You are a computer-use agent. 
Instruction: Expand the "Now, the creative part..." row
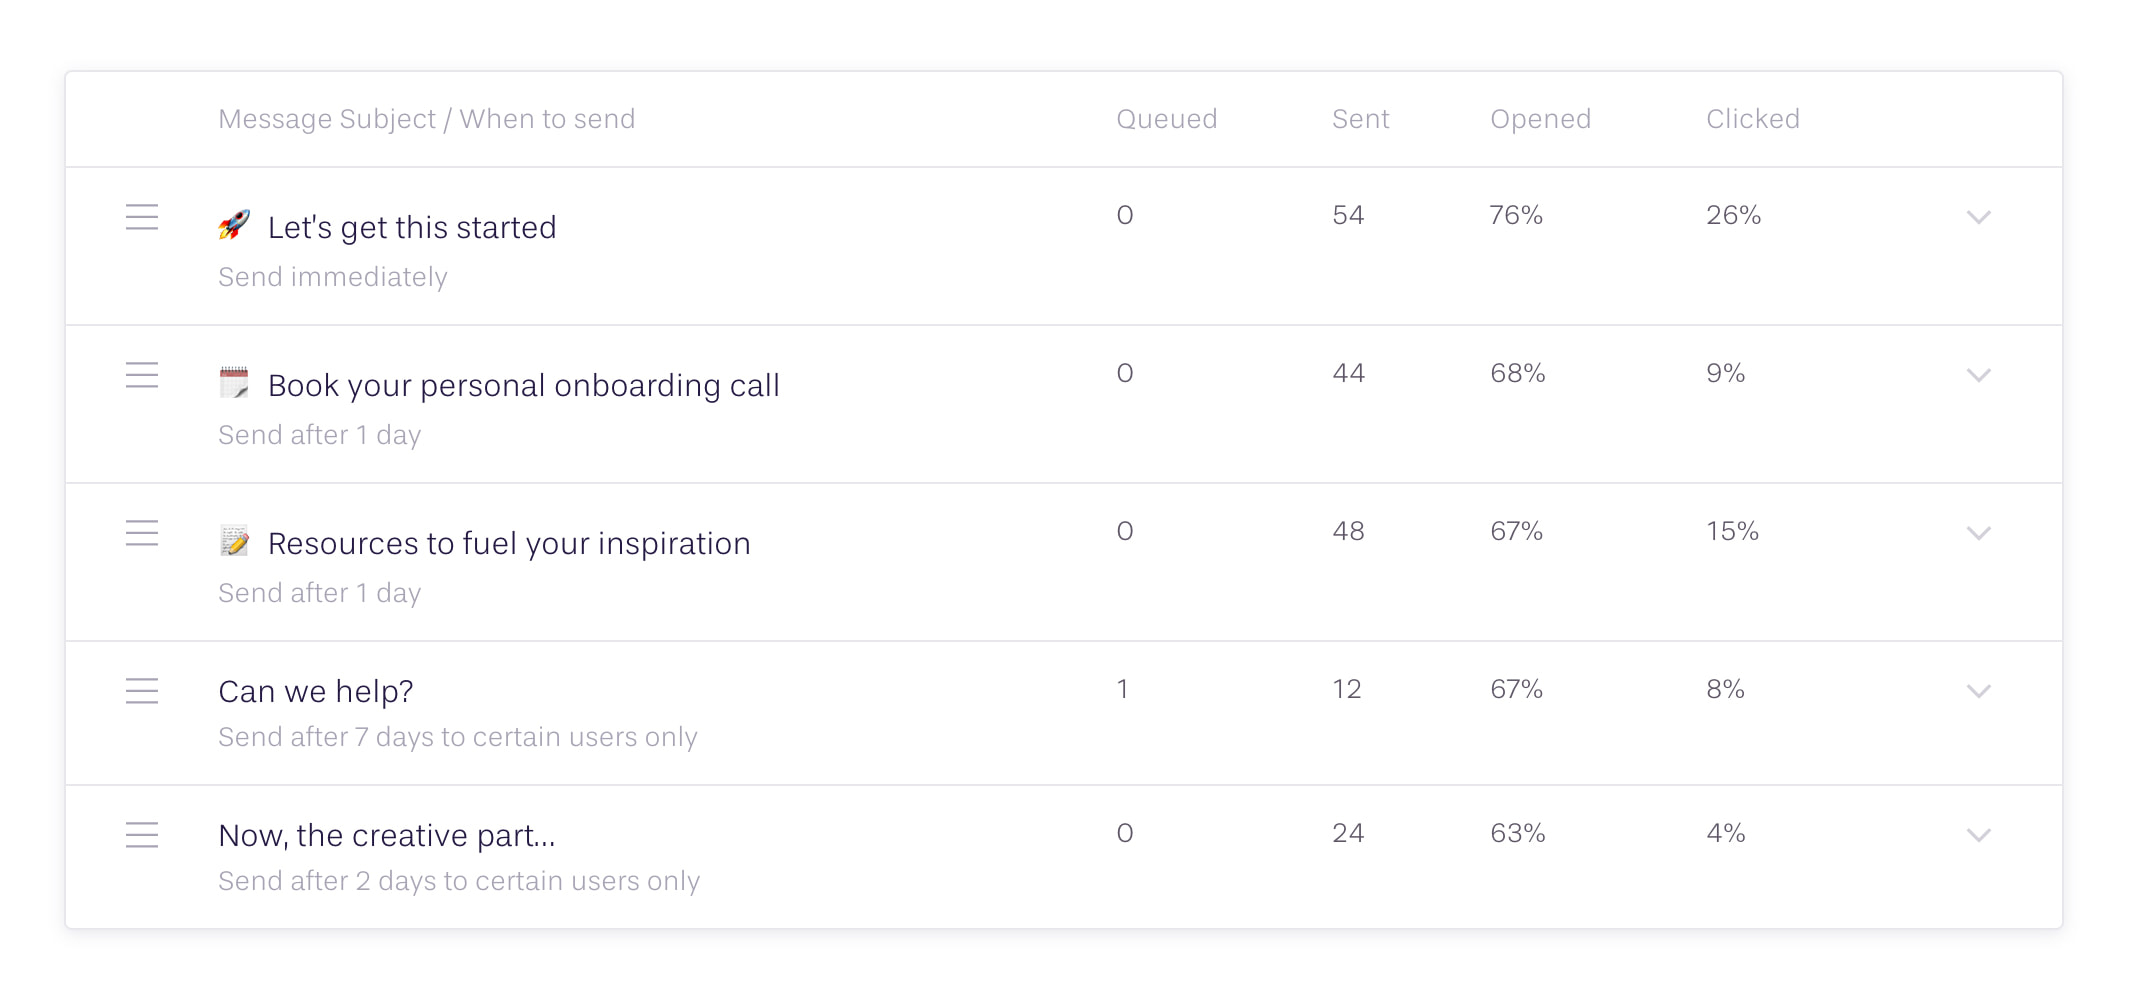point(1977,836)
